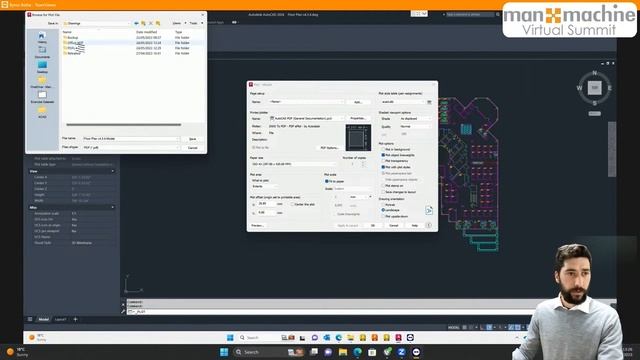This screenshot has width=640, height=360.
Task: Enable Save changes to layout checkbox
Action: 383,192
